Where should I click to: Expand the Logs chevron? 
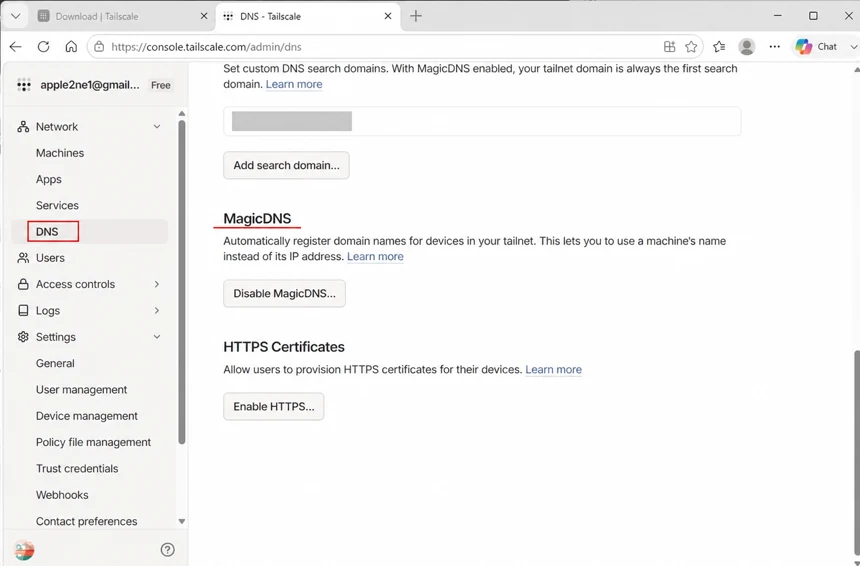click(157, 310)
